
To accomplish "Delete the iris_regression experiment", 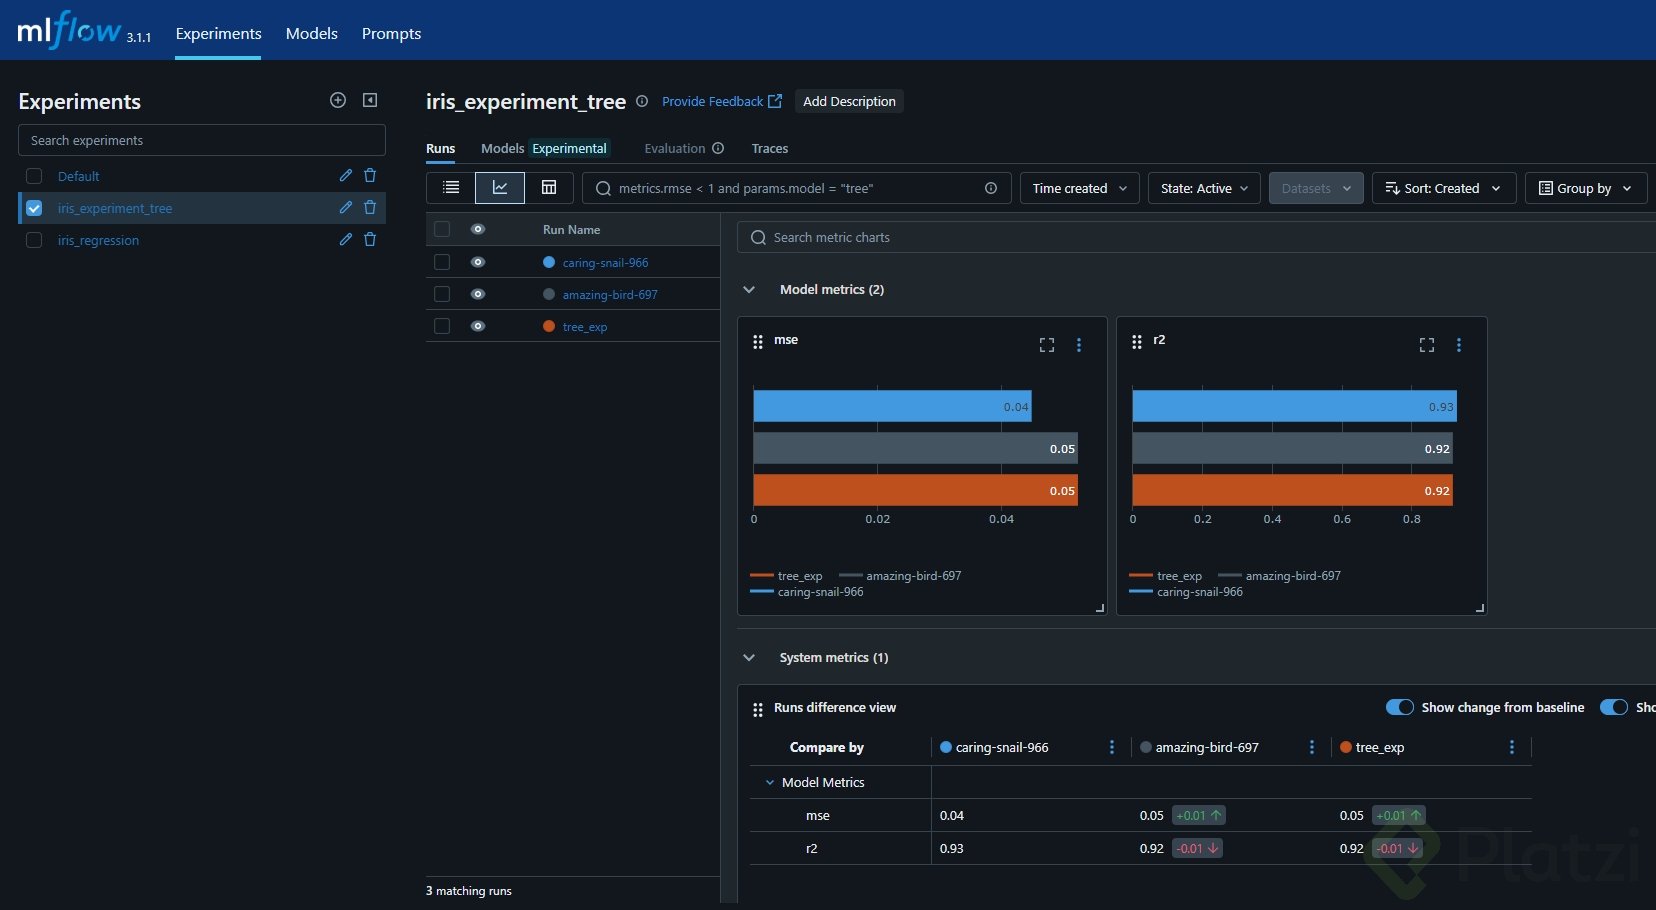I will click(x=370, y=240).
